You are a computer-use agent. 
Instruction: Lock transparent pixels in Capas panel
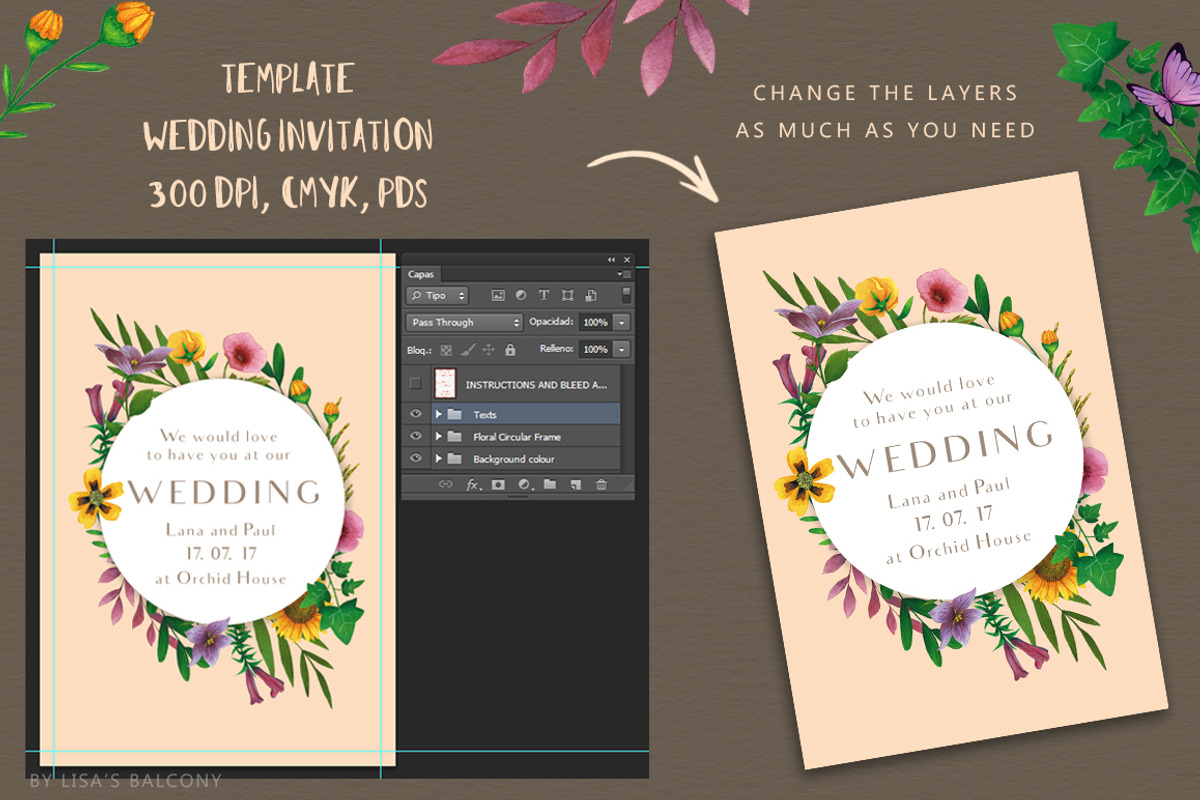446,350
